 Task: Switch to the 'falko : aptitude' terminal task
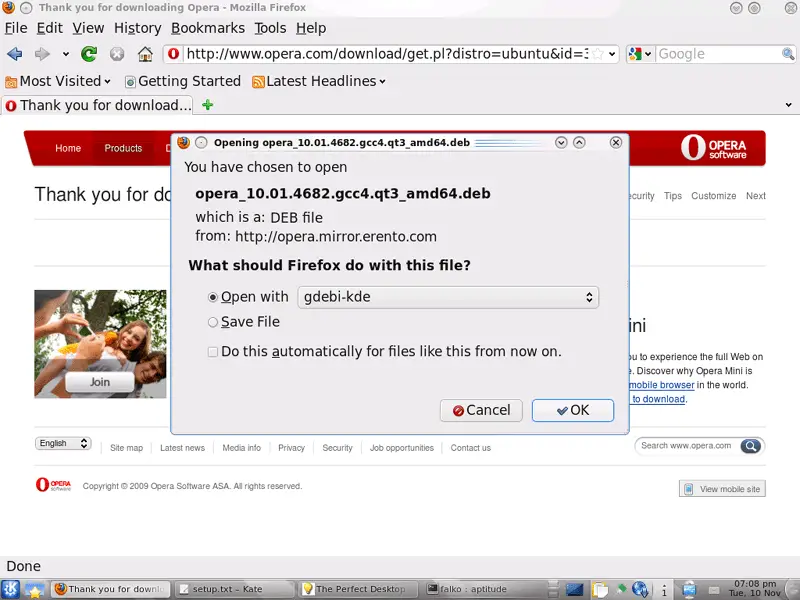click(483, 589)
